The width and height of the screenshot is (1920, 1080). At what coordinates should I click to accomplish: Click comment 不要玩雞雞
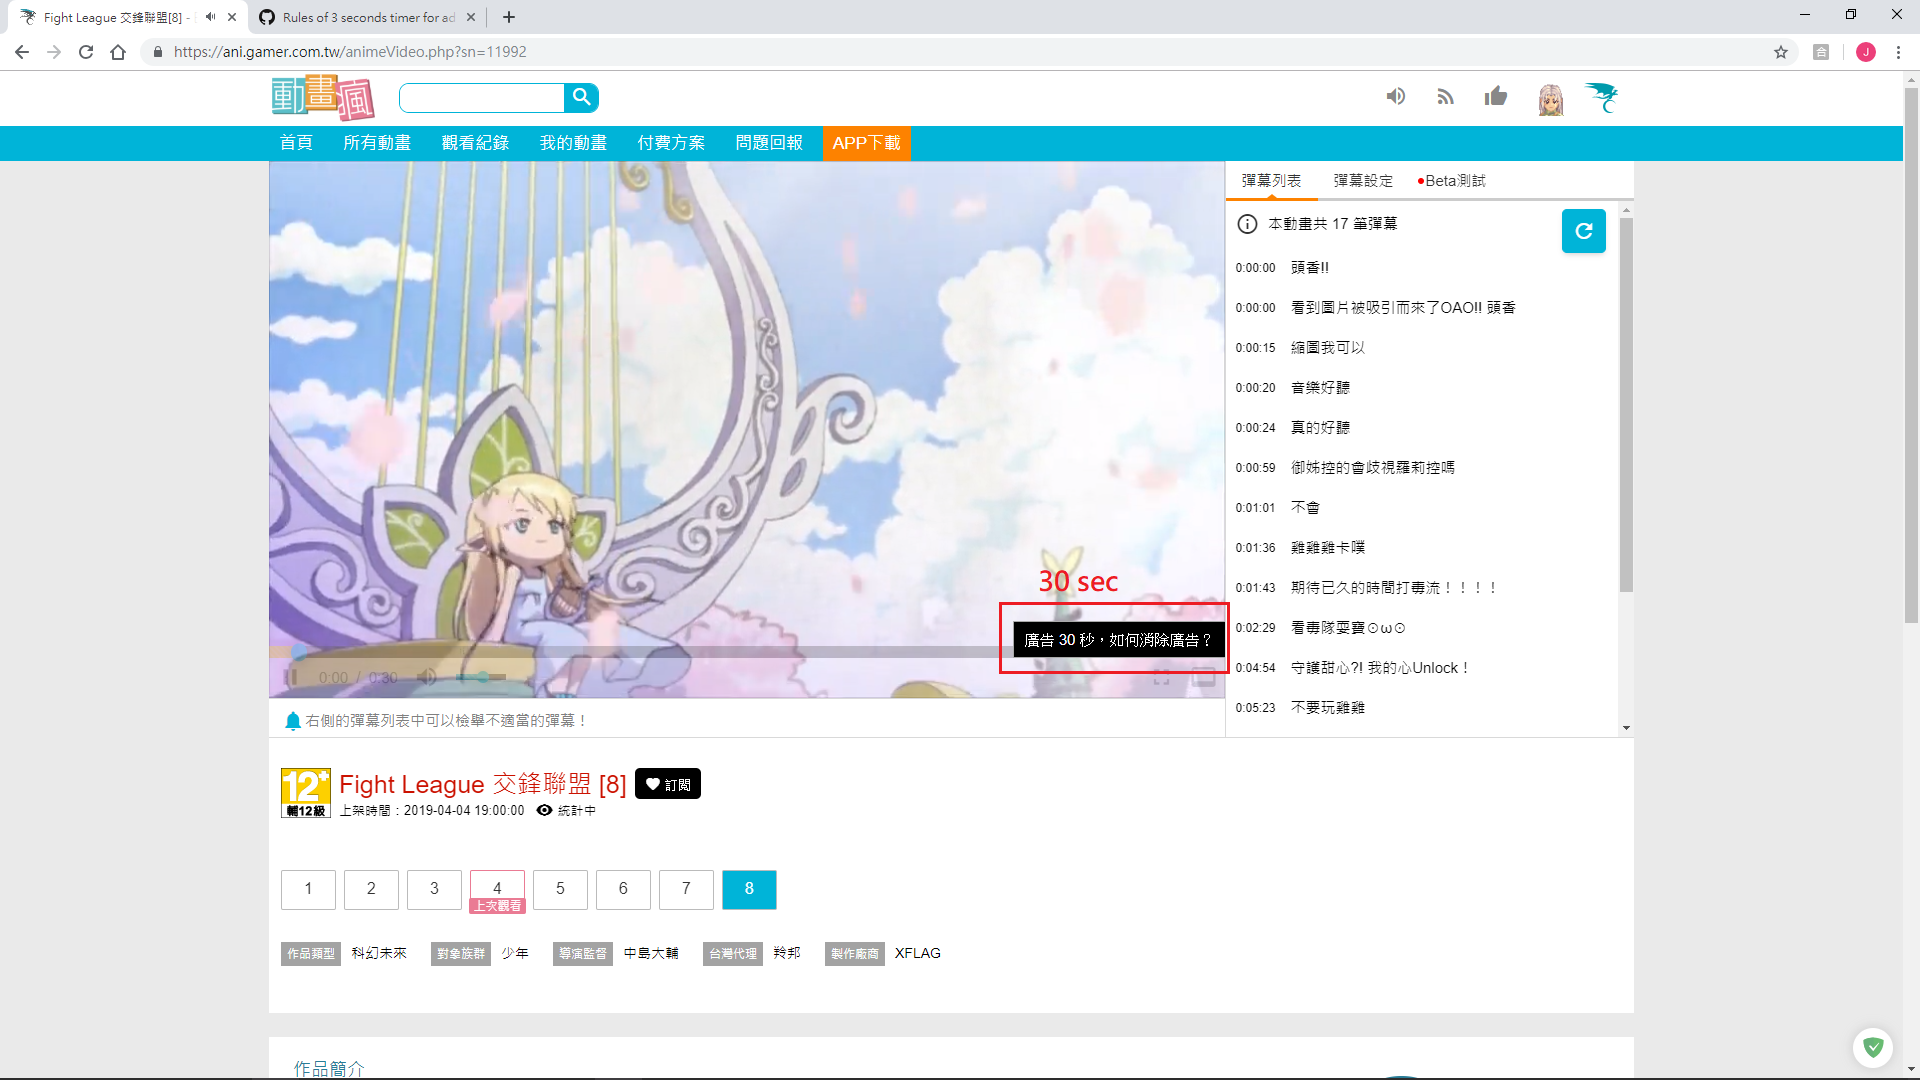pos(1328,708)
